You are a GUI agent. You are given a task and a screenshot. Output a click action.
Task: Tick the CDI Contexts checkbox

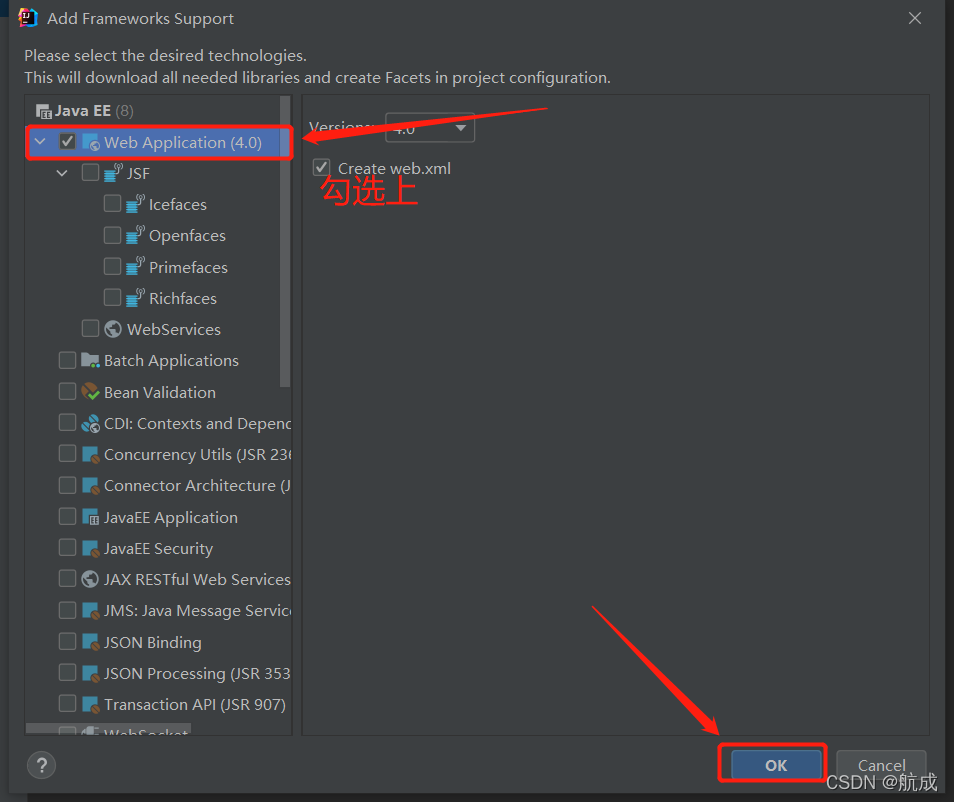[68, 422]
